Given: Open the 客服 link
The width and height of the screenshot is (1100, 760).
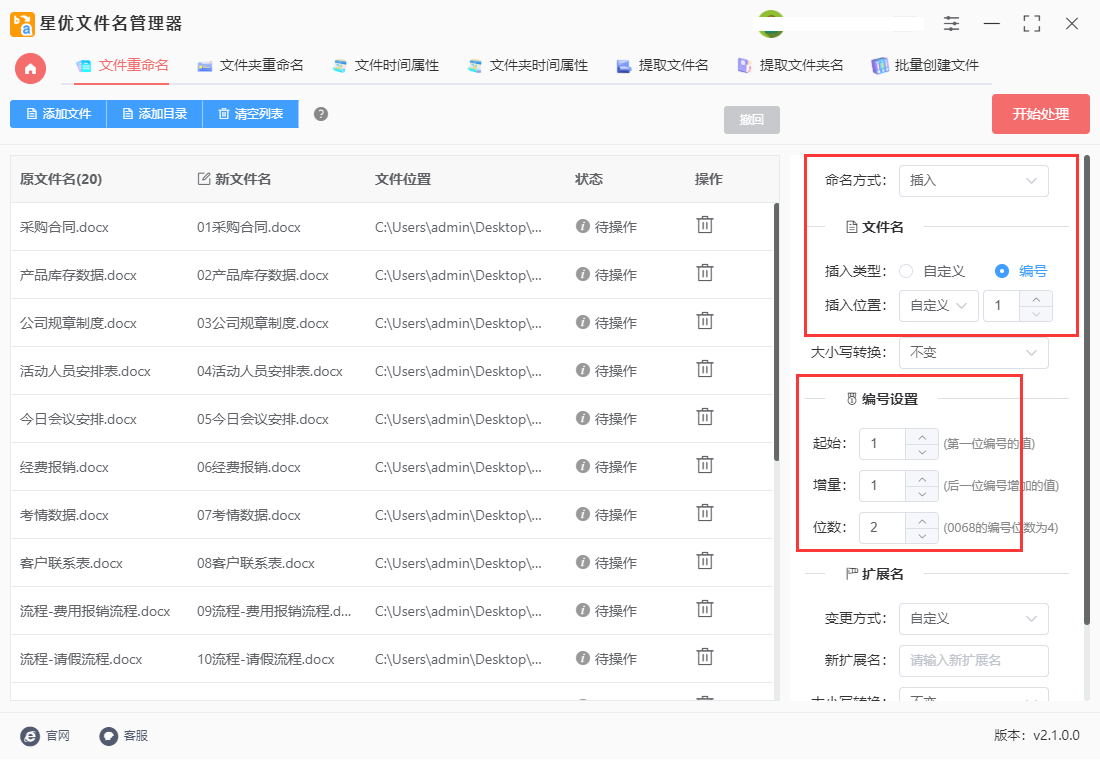Looking at the screenshot, I should pos(135,736).
